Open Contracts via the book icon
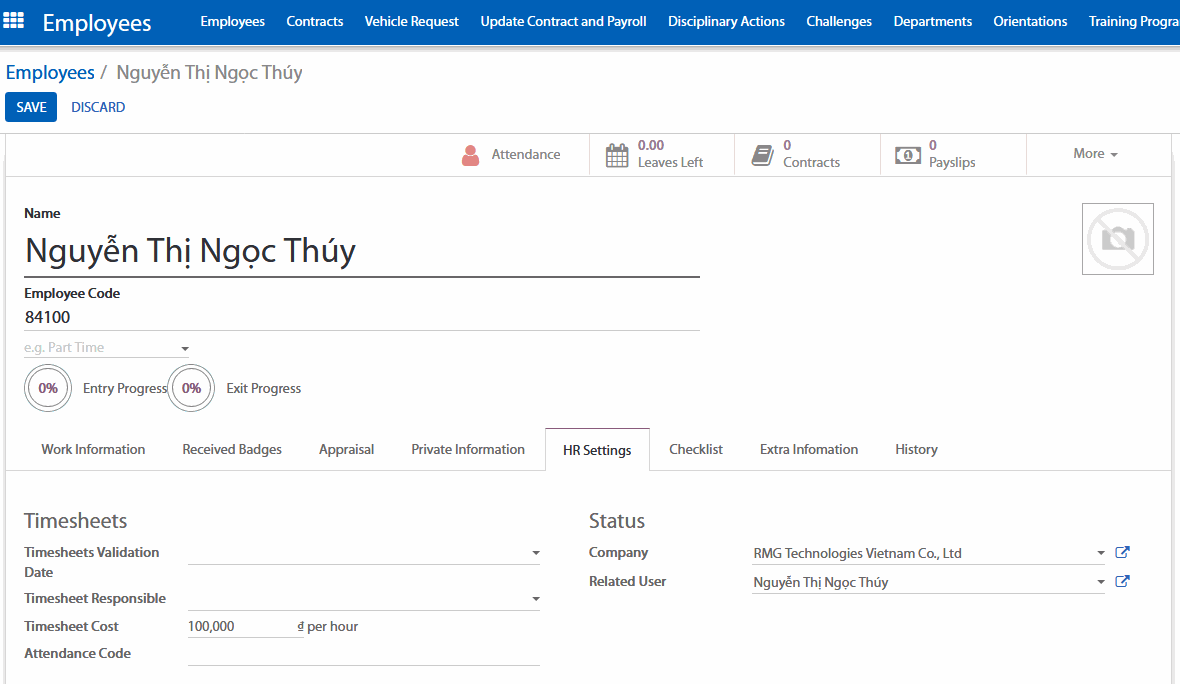This screenshot has width=1180, height=684. 763,155
